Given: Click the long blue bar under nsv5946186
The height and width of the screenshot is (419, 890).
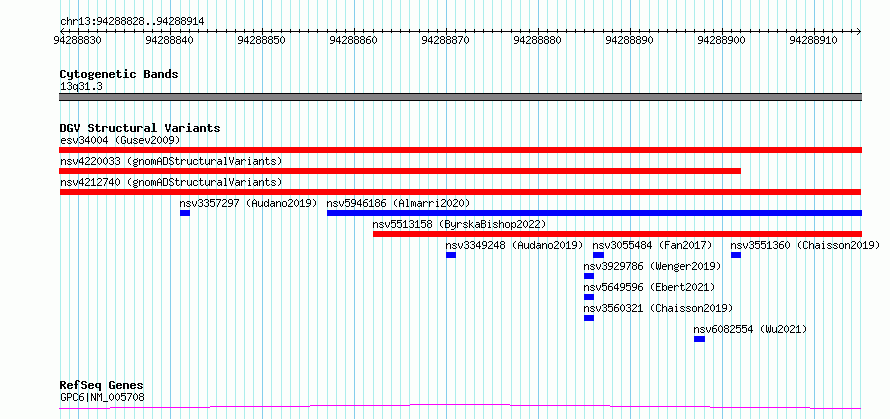Looking at the screenshot, I should (x=594, y=213).
